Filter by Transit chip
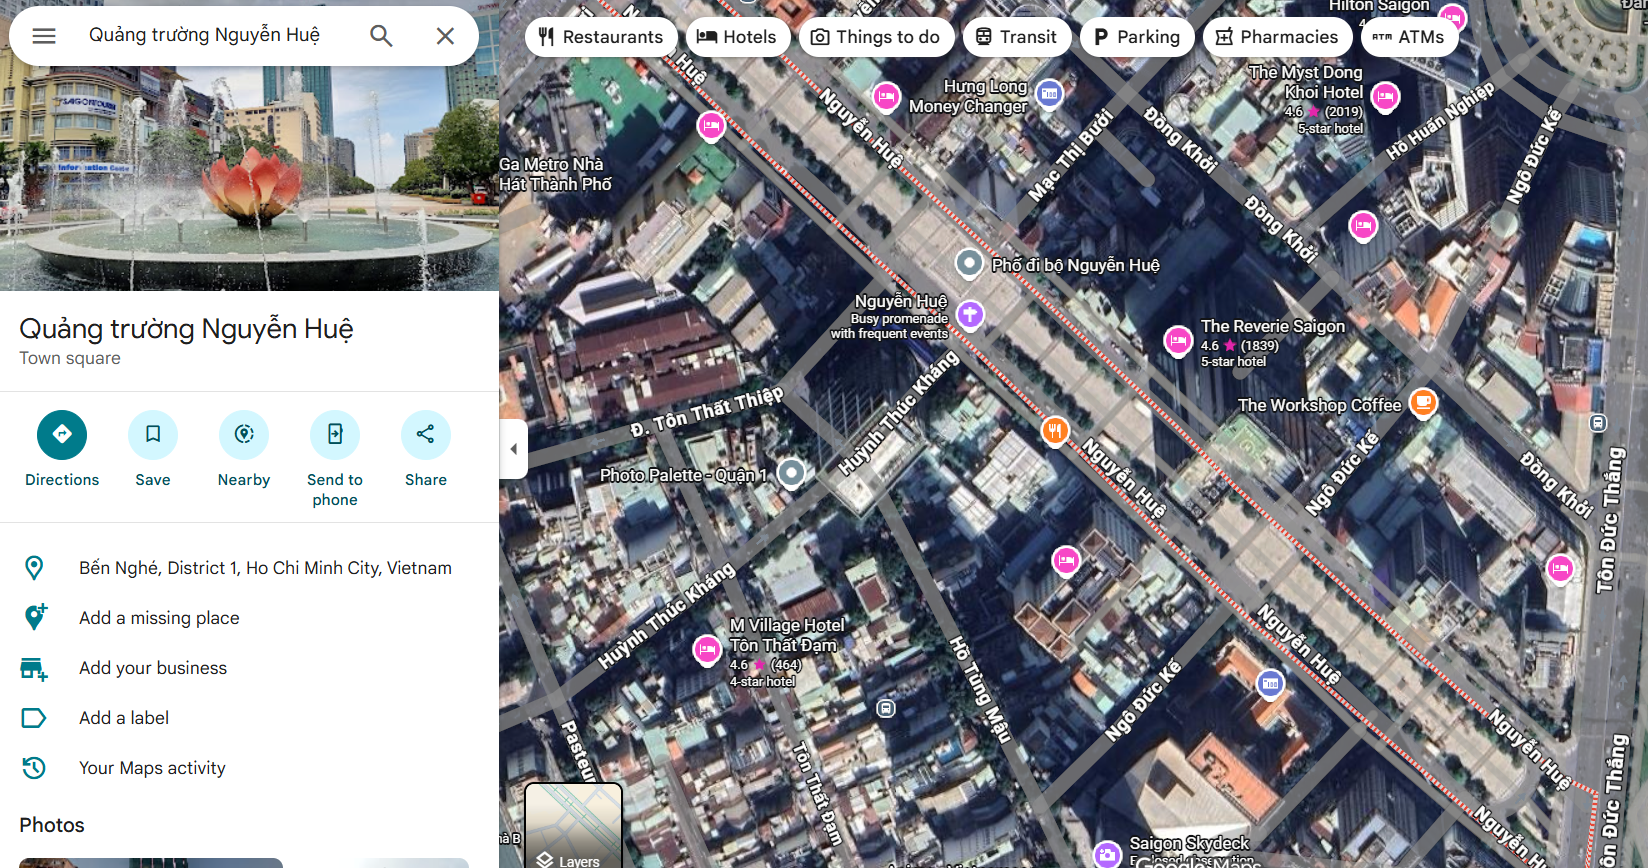 (1017, 37)
